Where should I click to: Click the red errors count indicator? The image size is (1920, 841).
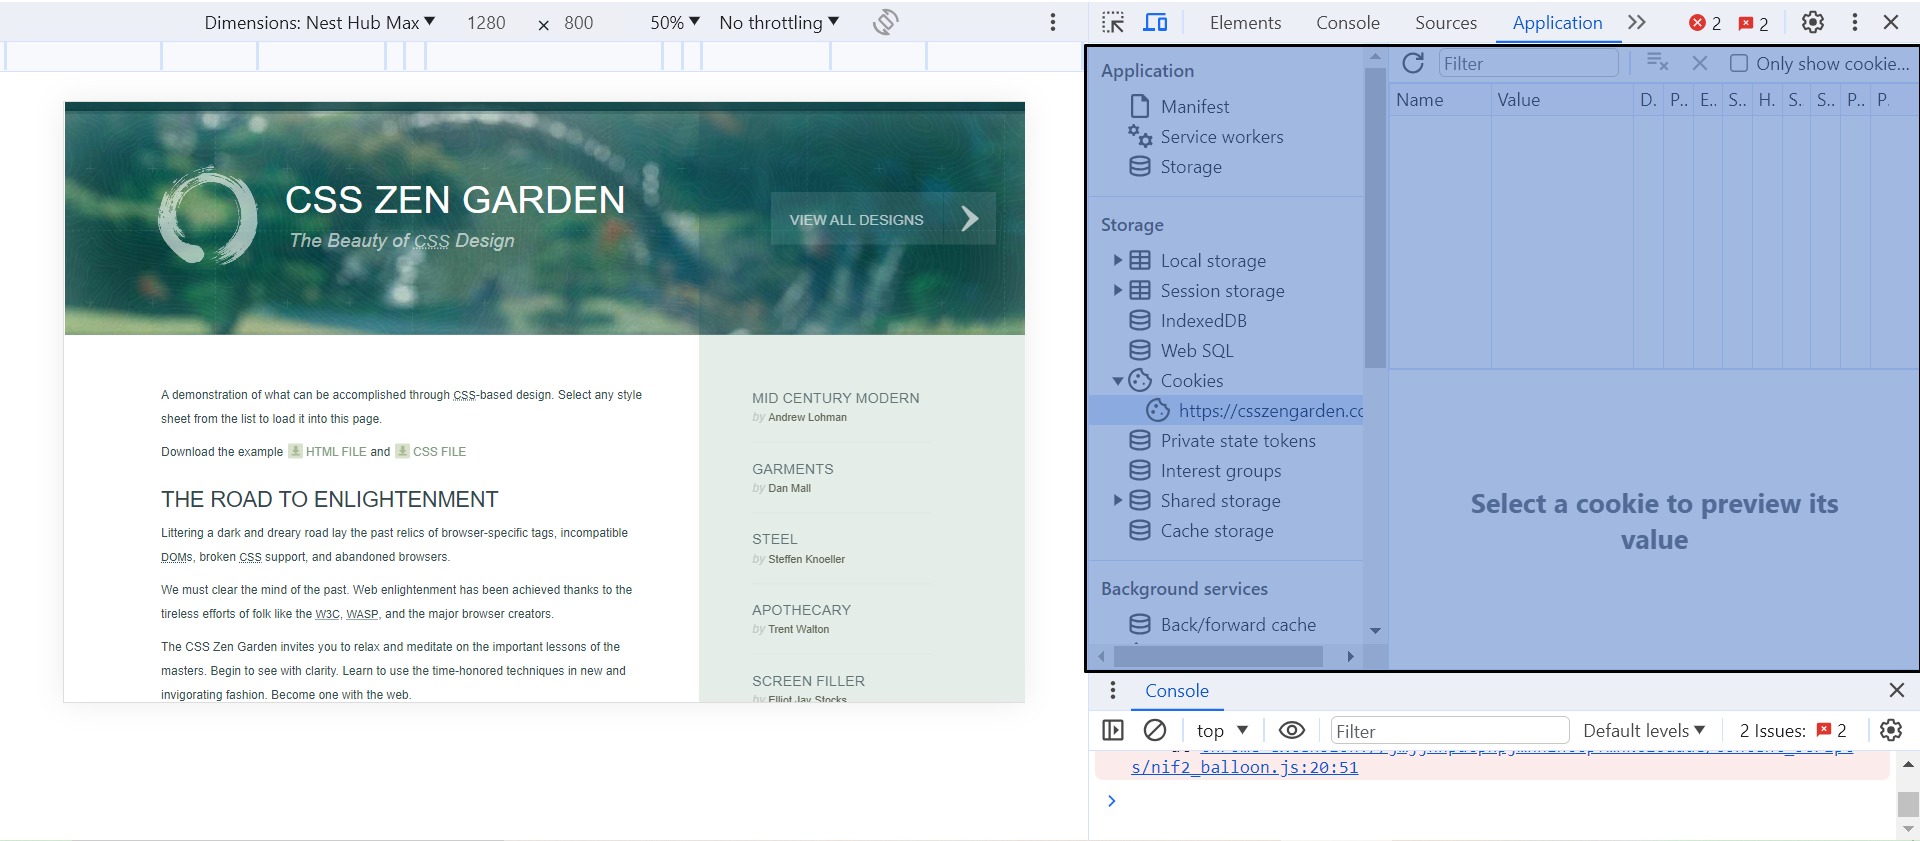[x=1705, y=23]
